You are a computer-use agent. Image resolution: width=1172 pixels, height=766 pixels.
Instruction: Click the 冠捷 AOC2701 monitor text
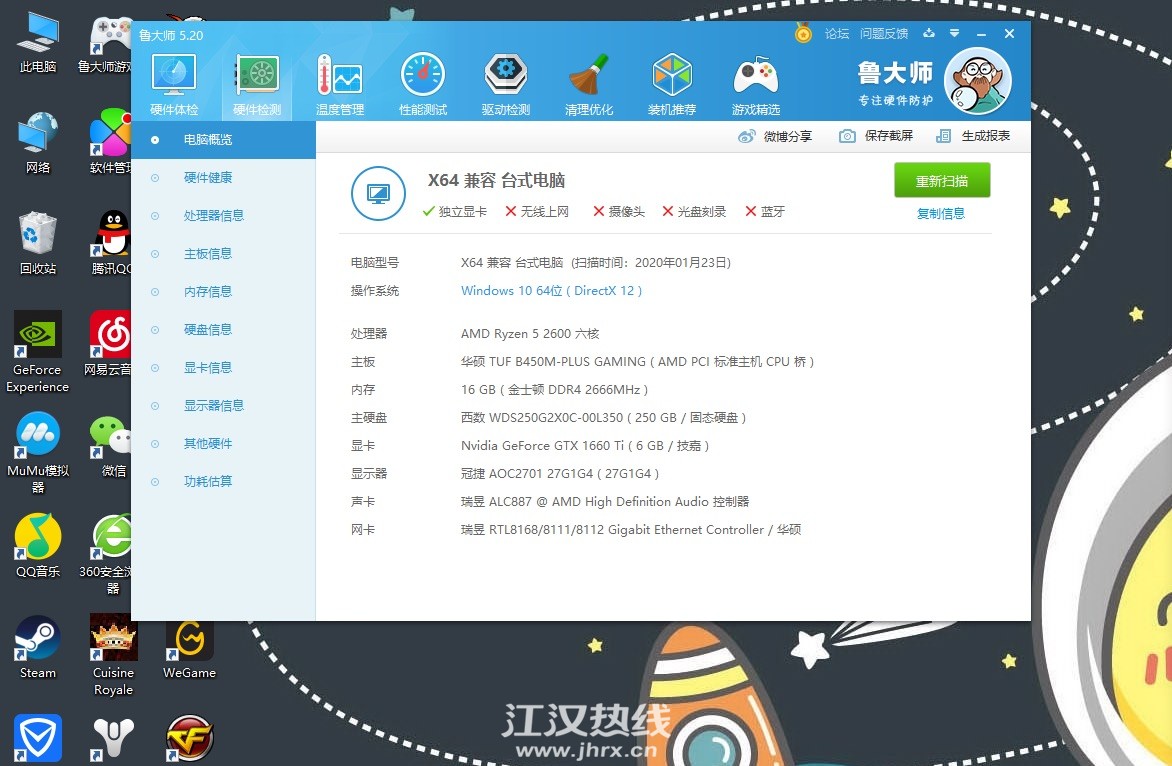click(x=560, y=474)
